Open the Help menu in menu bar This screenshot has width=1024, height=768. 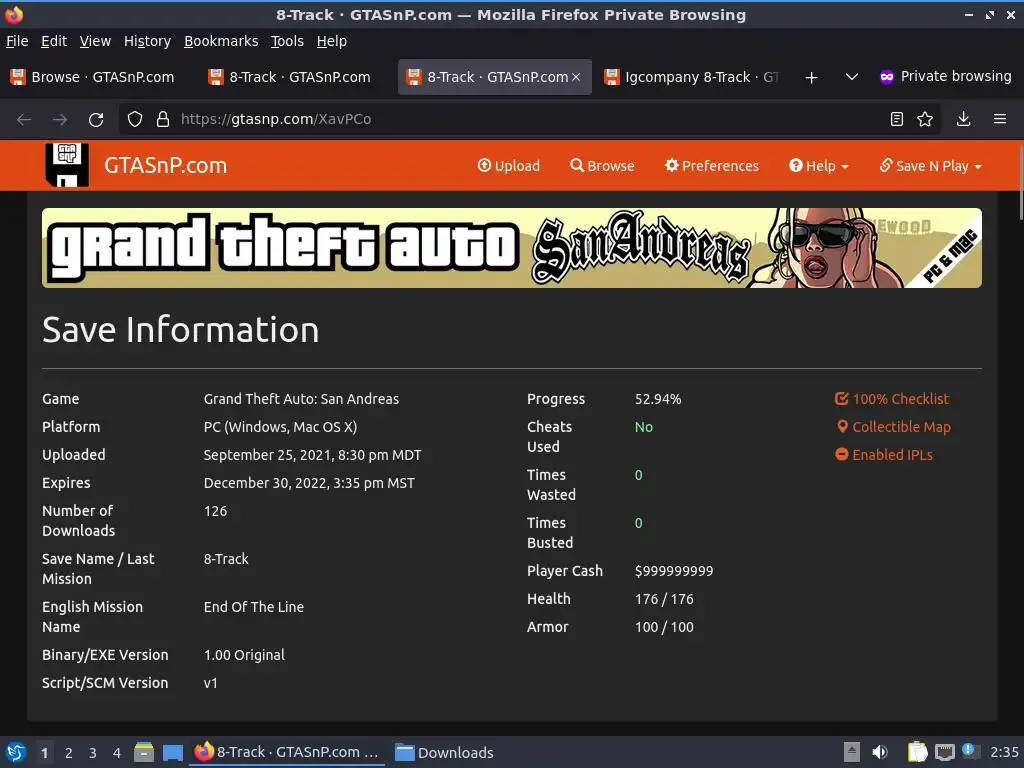tap(332, 41)
